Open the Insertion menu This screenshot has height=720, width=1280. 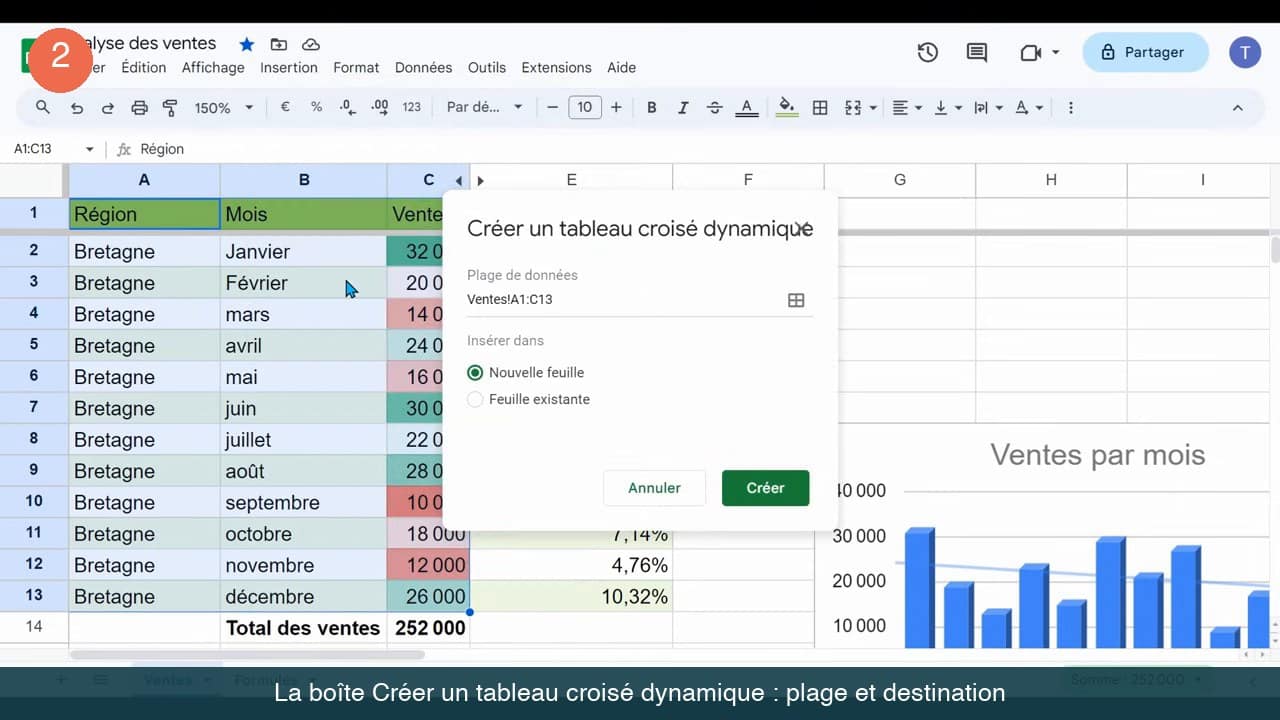point(289,67)
